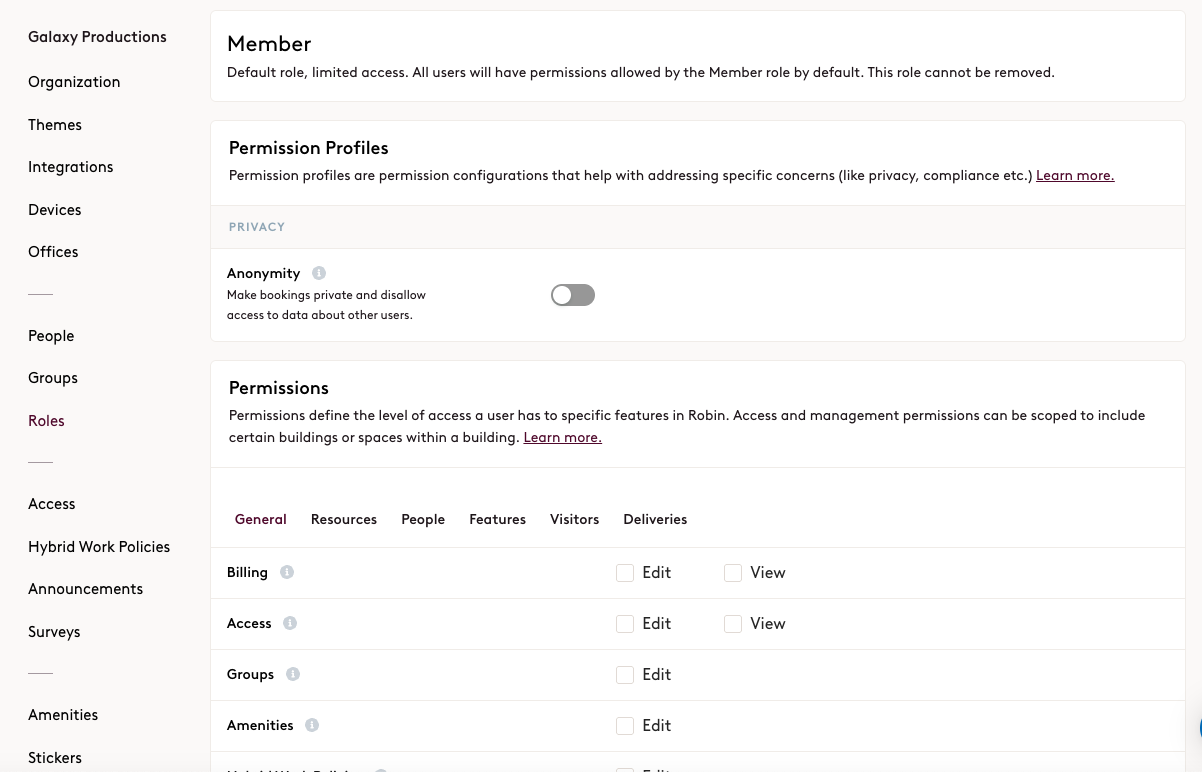The image size is (1202, 772).
Task: Click the info icon beside Amenities permission
Action: point(312,725)
